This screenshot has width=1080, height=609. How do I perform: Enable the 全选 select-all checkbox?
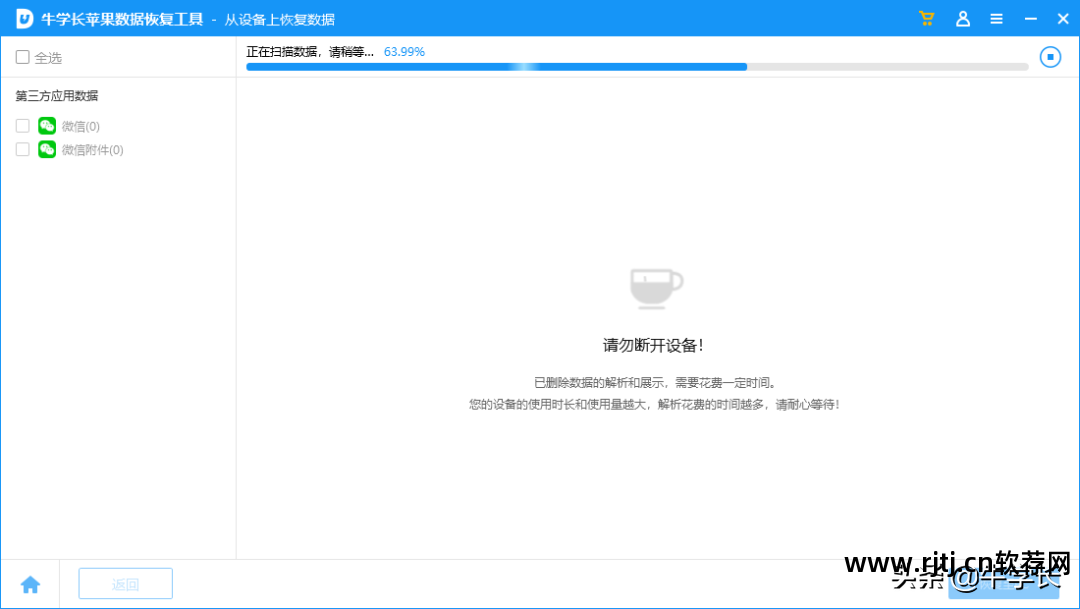21,57
